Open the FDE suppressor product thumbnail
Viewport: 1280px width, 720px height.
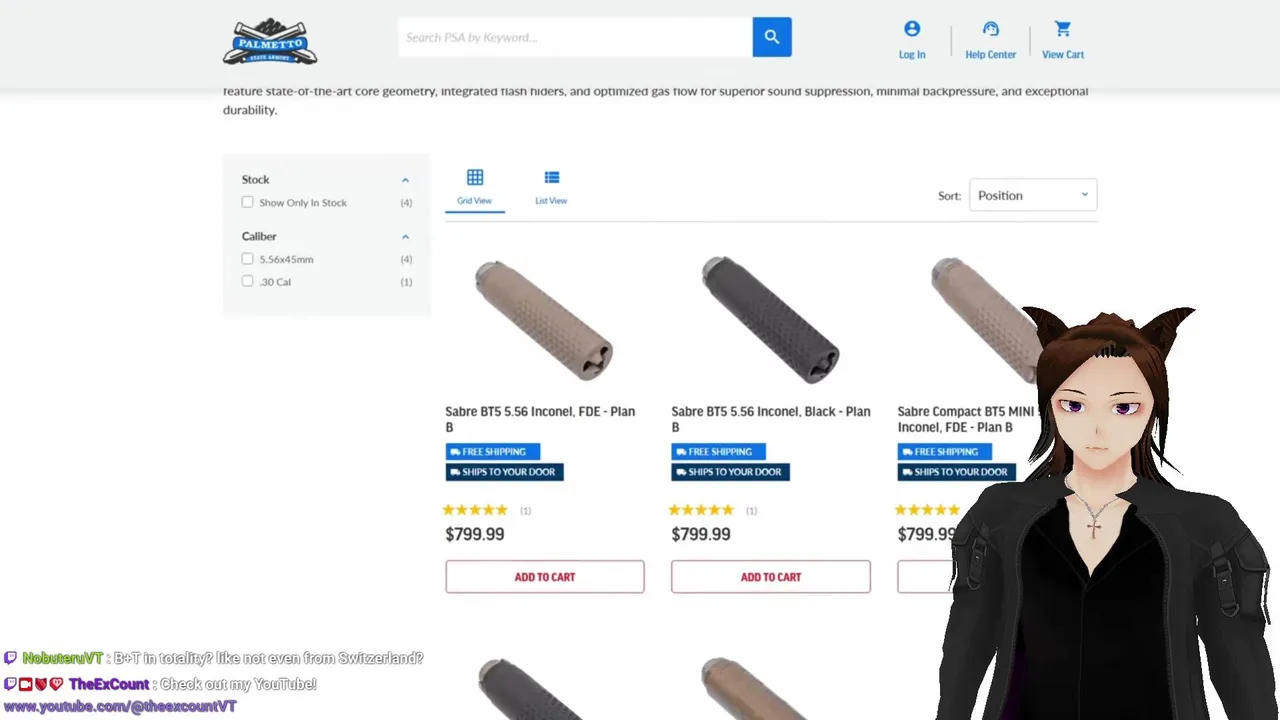point(544,320)
